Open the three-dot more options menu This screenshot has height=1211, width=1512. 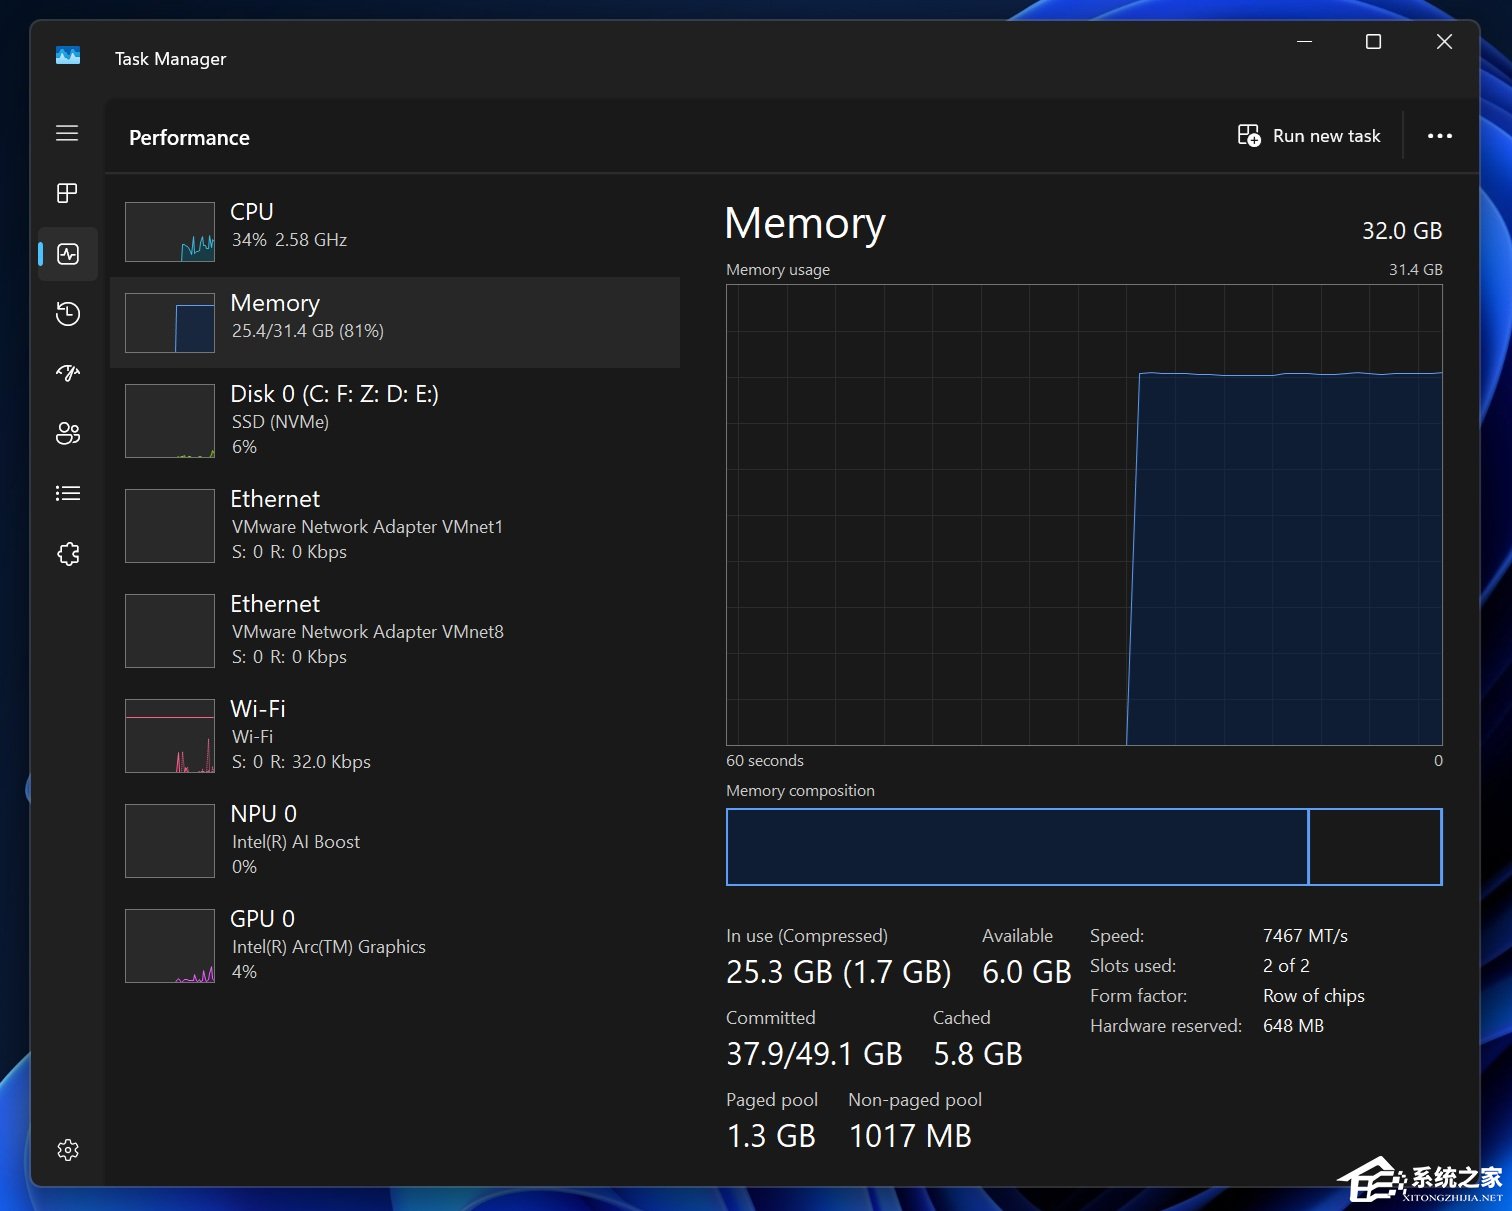click(1439, 136)
